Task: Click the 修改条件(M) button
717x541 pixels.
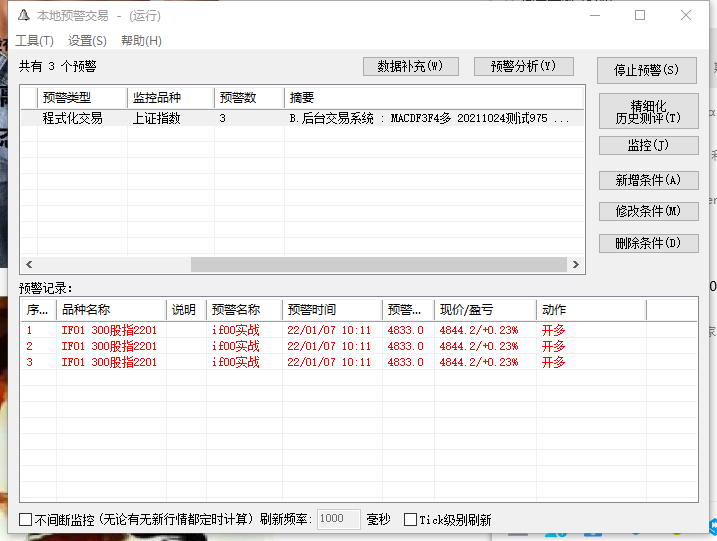Action: (646, 212)
